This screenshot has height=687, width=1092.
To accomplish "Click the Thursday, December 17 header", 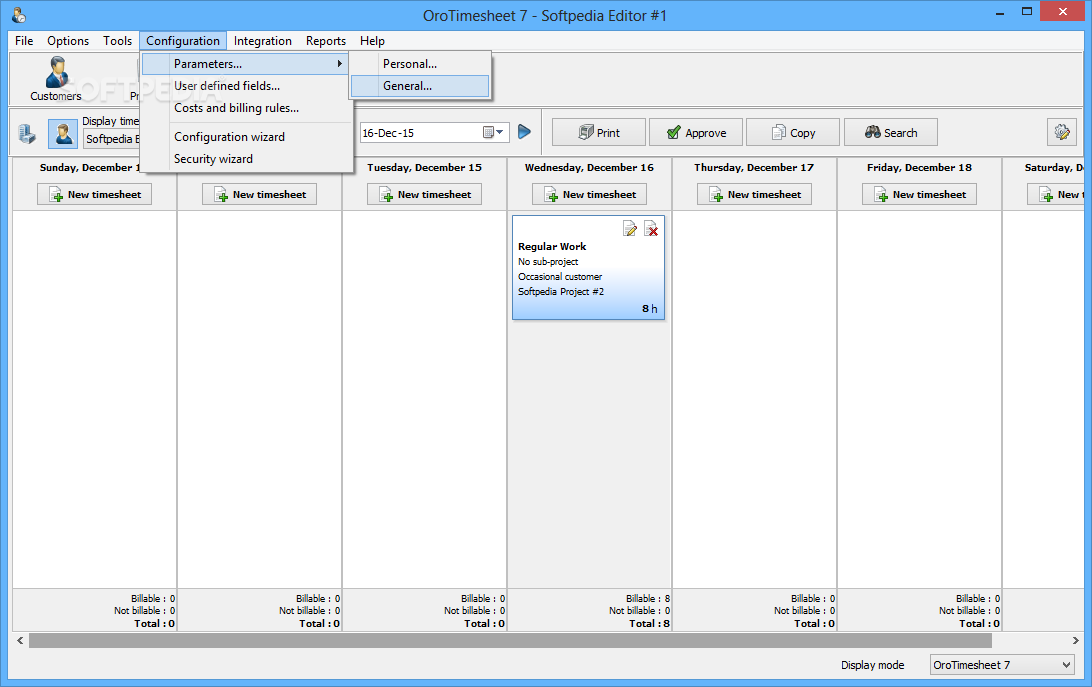I will click(754, 167).
